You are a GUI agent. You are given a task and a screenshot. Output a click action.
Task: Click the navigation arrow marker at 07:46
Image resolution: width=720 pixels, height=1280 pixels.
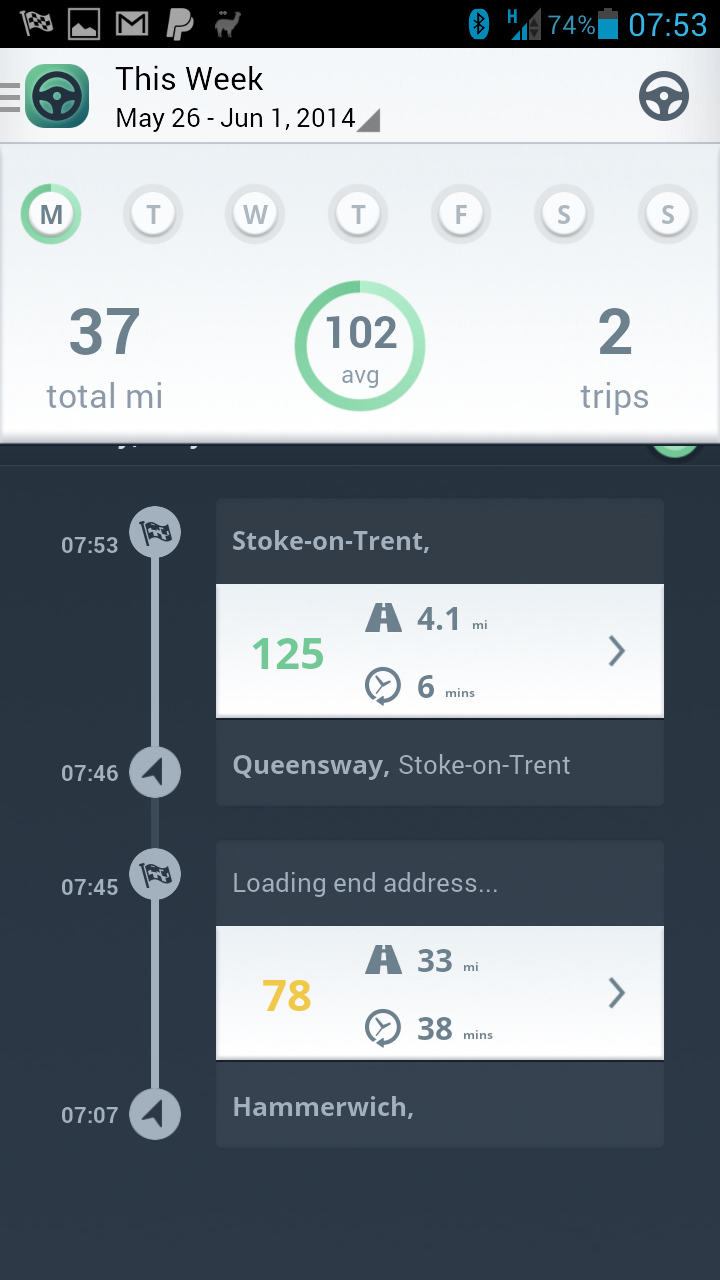[155, 772]
